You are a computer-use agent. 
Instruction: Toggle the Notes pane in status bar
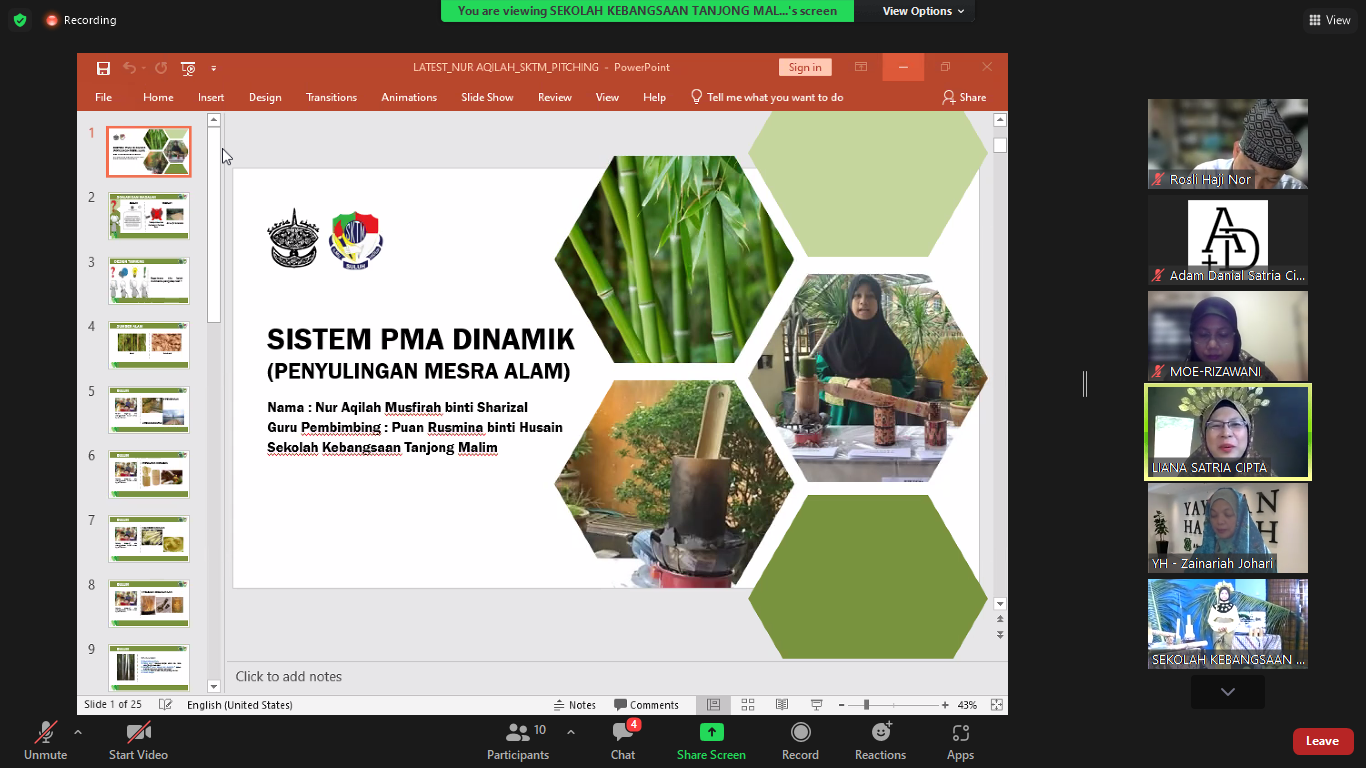[x=575, y=705]
